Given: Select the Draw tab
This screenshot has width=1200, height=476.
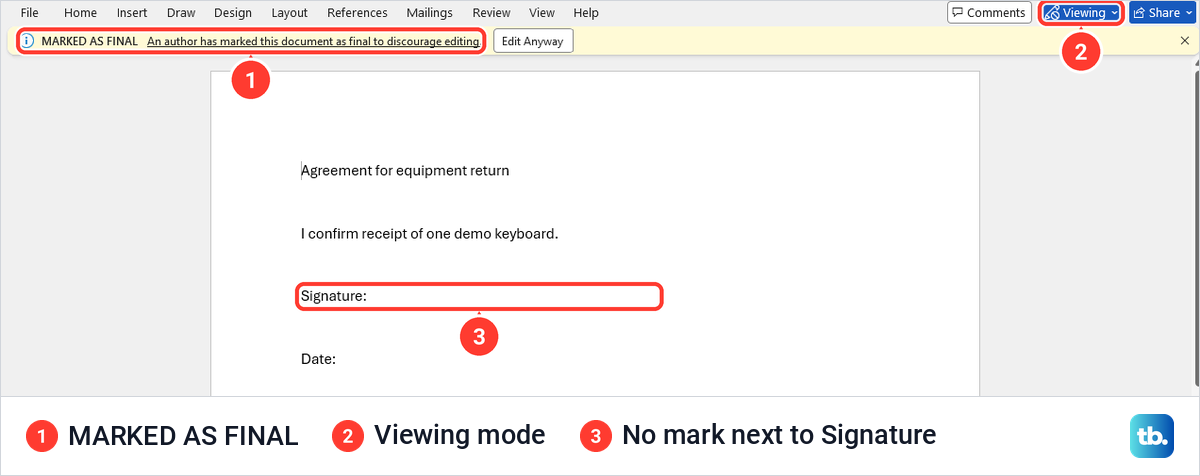Looking at the screenshot, I should (181, 13).
